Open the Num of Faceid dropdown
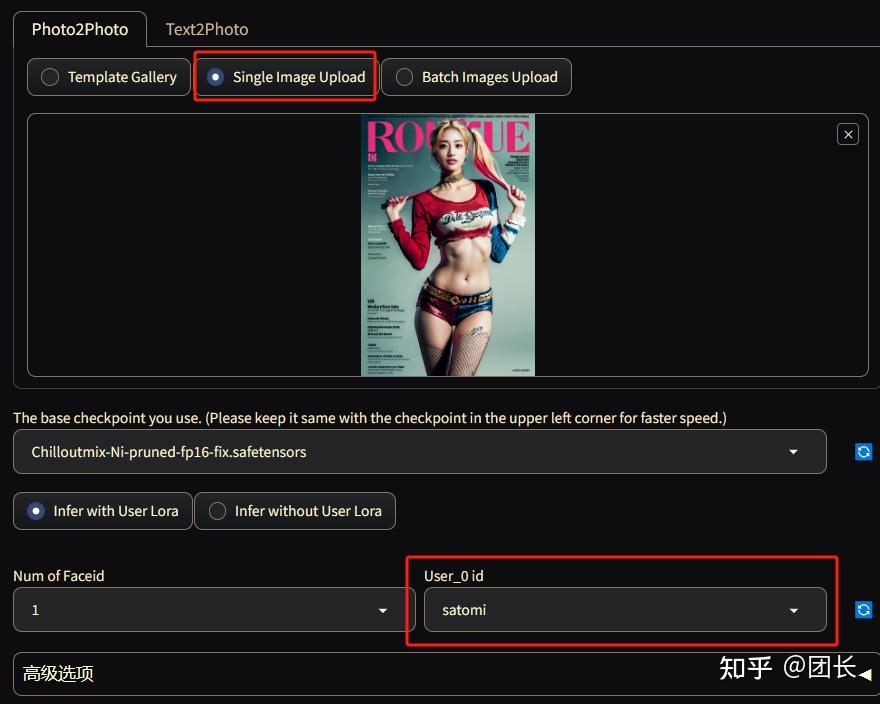The height and width of the screenshot is (704, 880). pyautogui.click(x=214, y=610)
